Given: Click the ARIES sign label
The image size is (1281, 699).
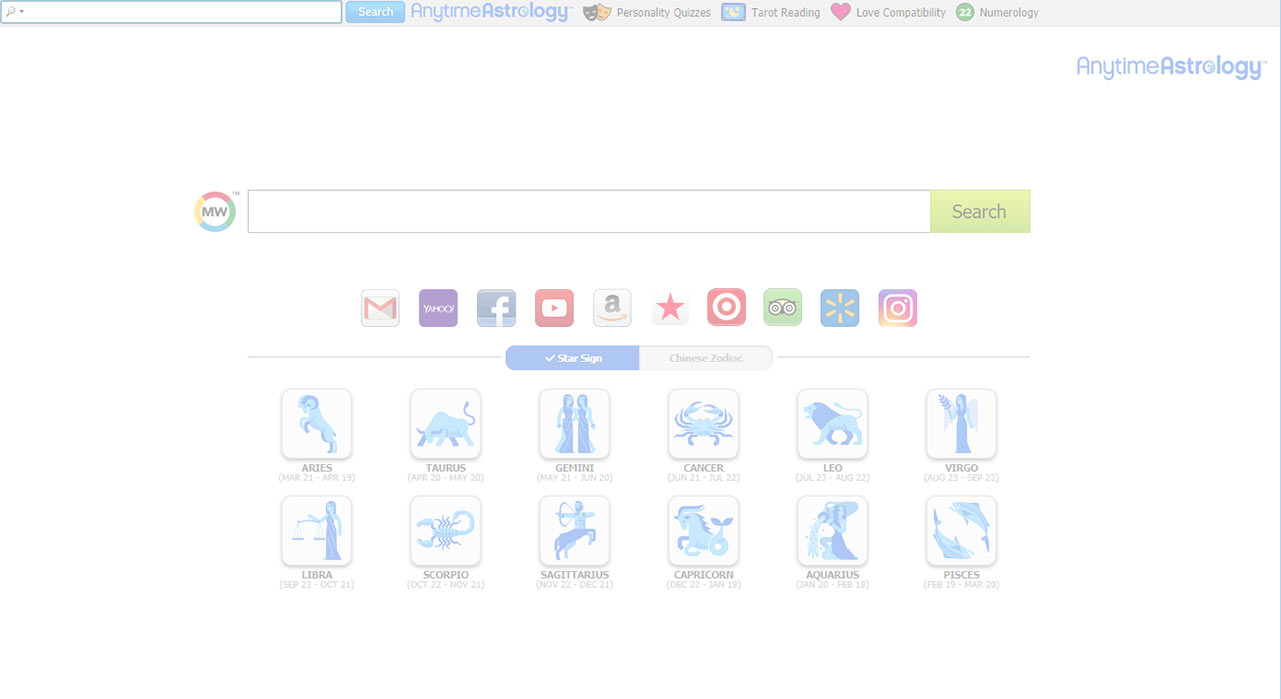Looking at the screenshot, I should point(317,468).
